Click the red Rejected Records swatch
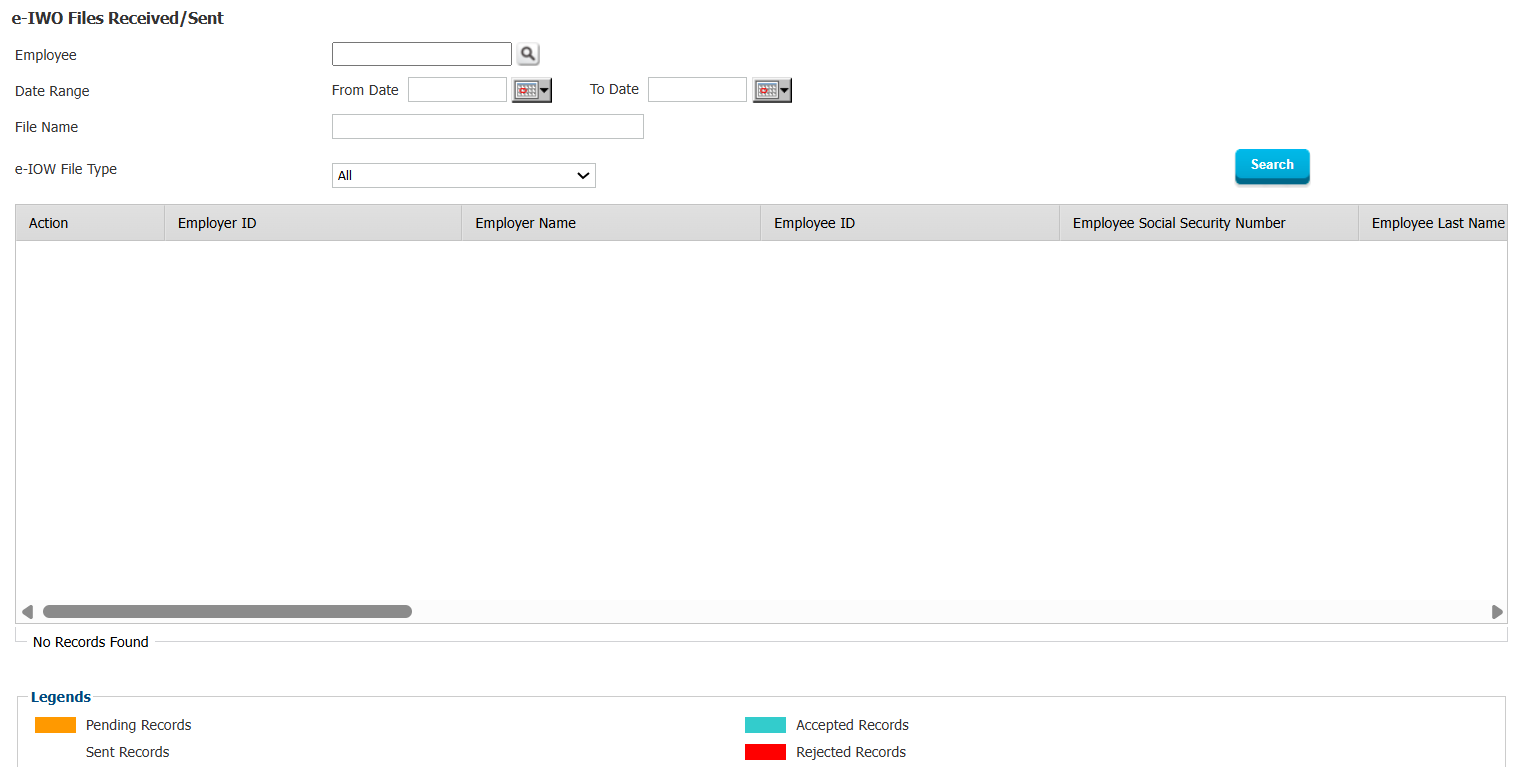 pos(765,752)
